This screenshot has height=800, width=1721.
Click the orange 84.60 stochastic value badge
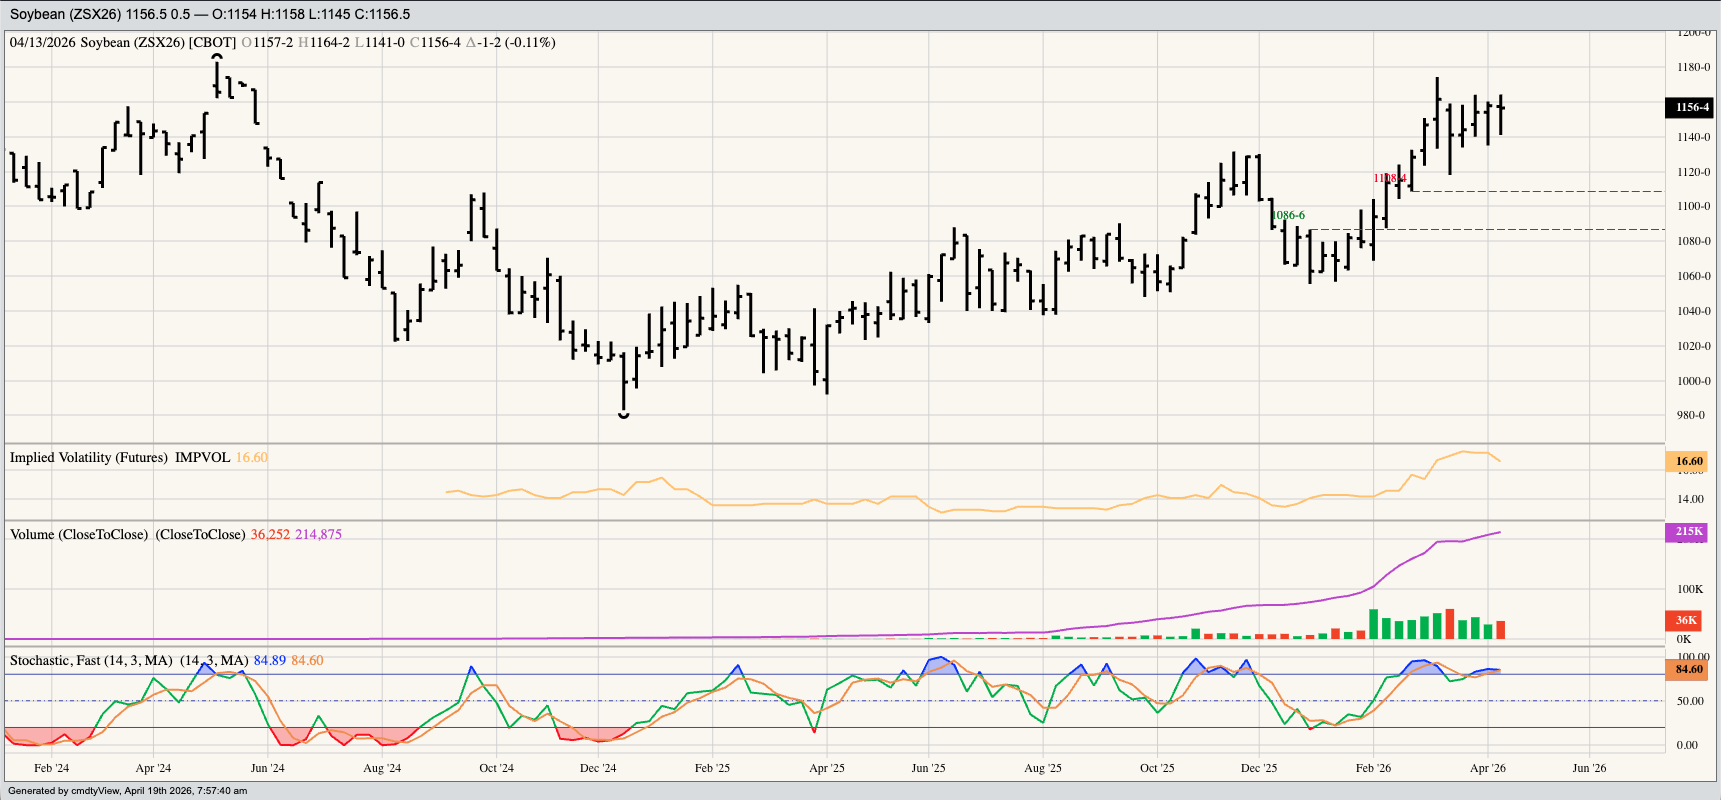pyautogui.click(x=1688, y=669)
